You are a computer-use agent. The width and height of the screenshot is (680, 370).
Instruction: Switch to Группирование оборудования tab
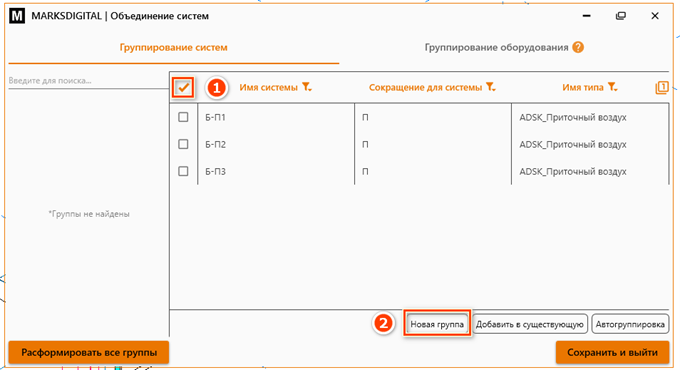click(x=496, y=47)
